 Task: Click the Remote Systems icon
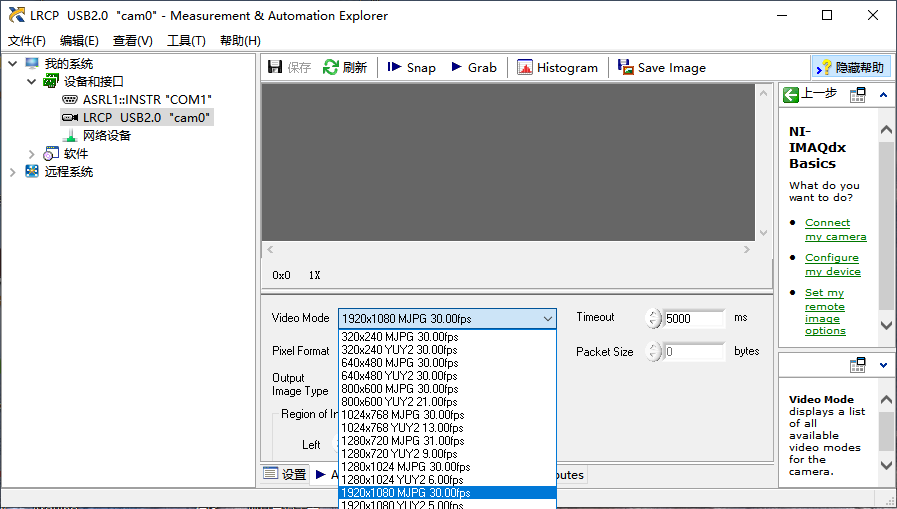point(32,171)
